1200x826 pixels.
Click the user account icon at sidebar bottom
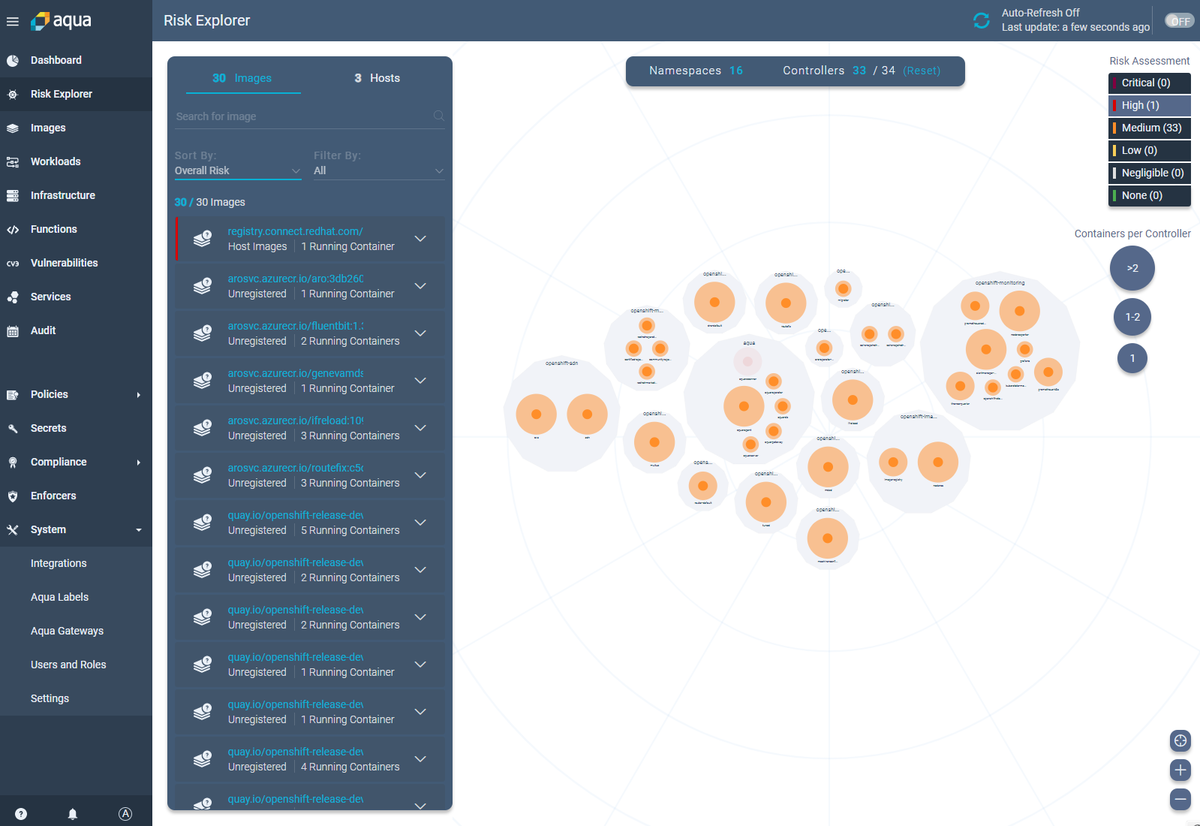(x=125, y=814)
